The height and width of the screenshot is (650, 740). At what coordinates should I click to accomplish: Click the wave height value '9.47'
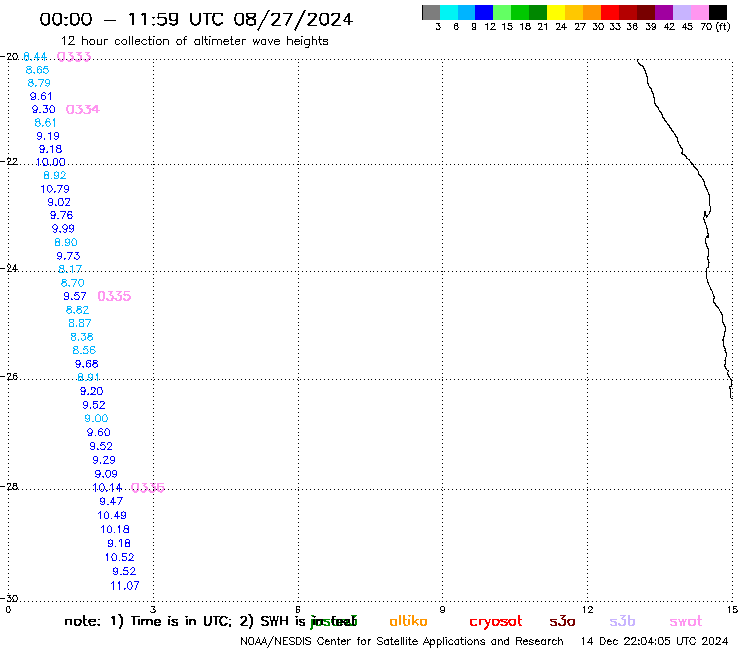coord(111,501)
